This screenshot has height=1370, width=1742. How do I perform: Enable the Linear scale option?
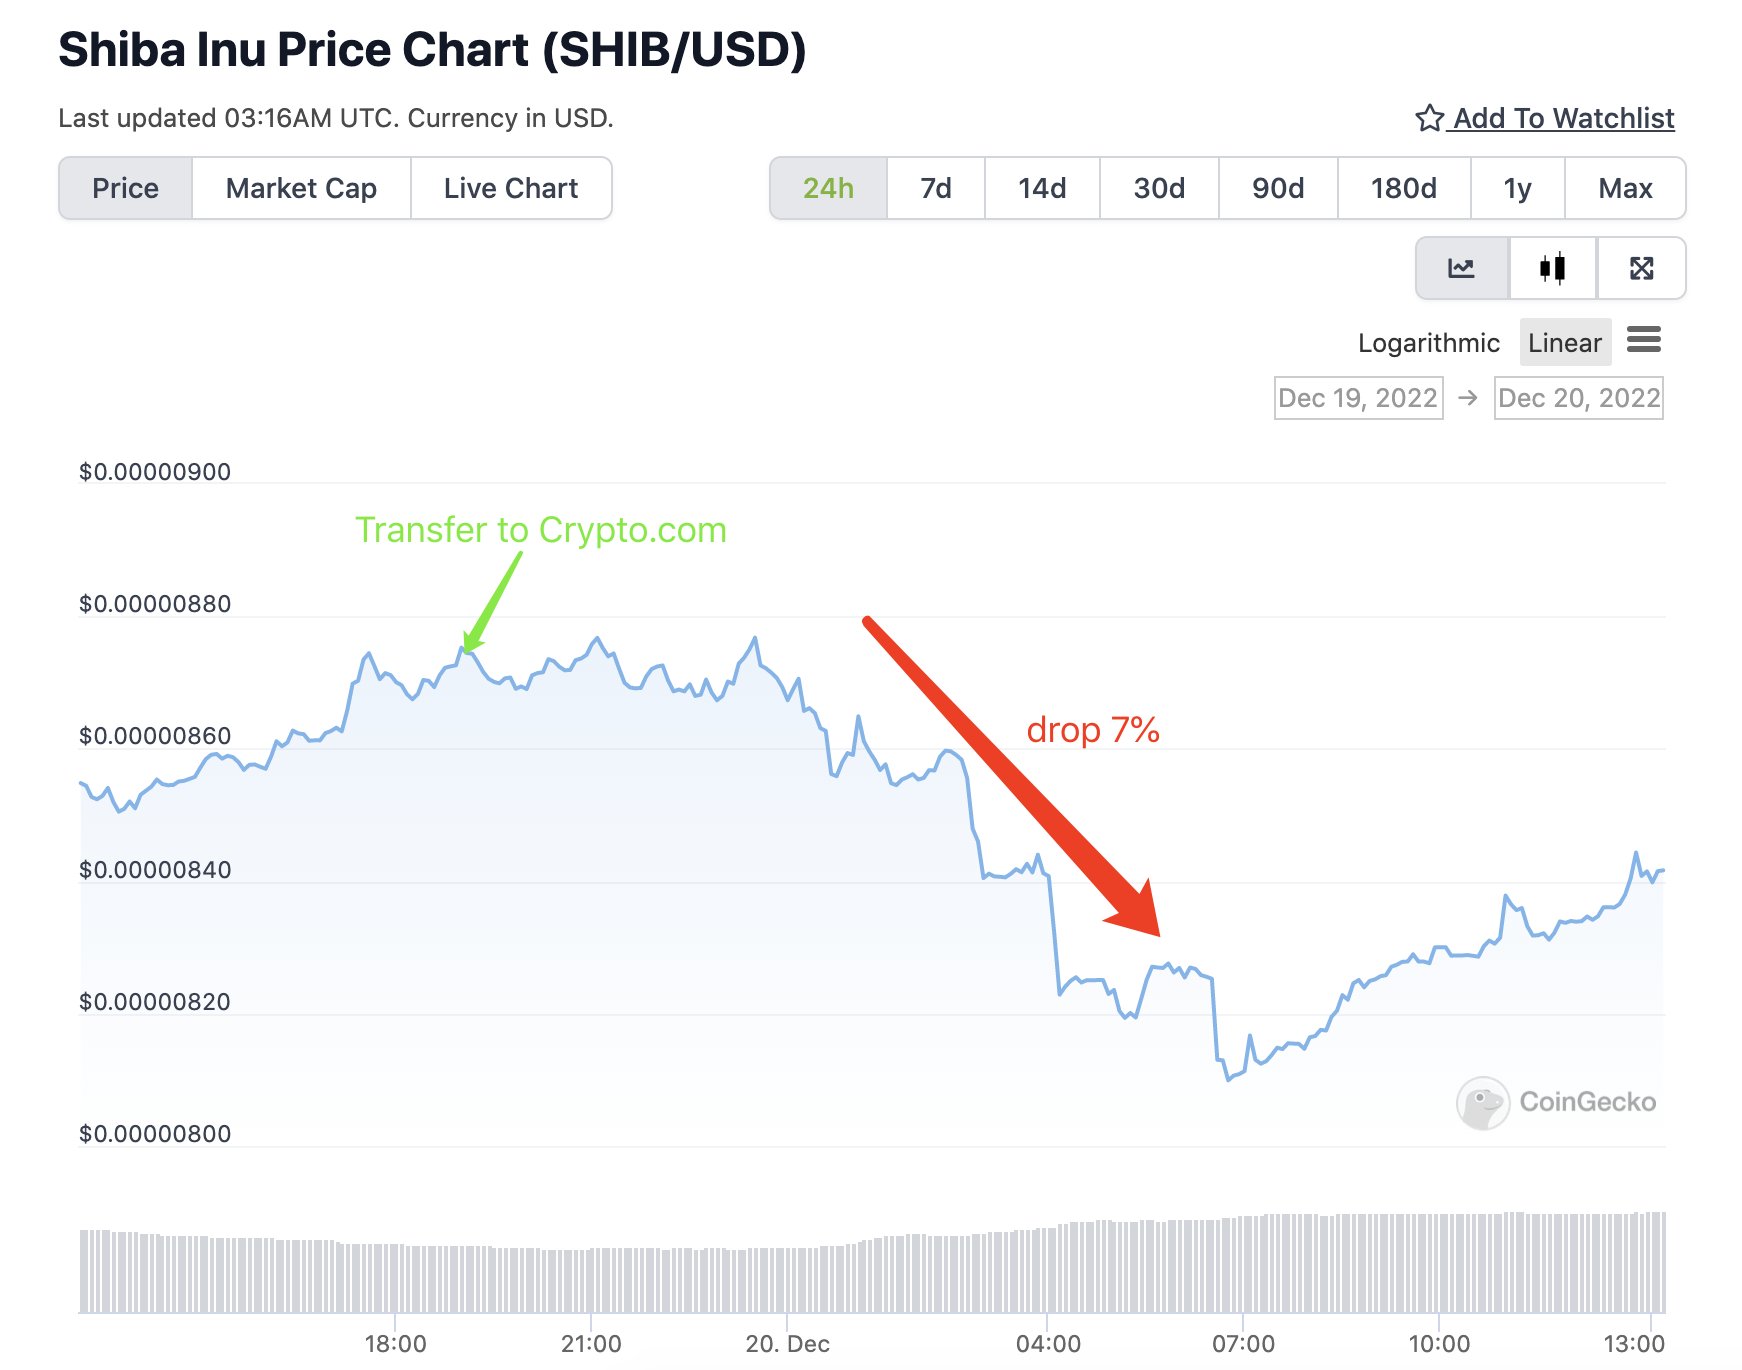[x=1564, y=342]
